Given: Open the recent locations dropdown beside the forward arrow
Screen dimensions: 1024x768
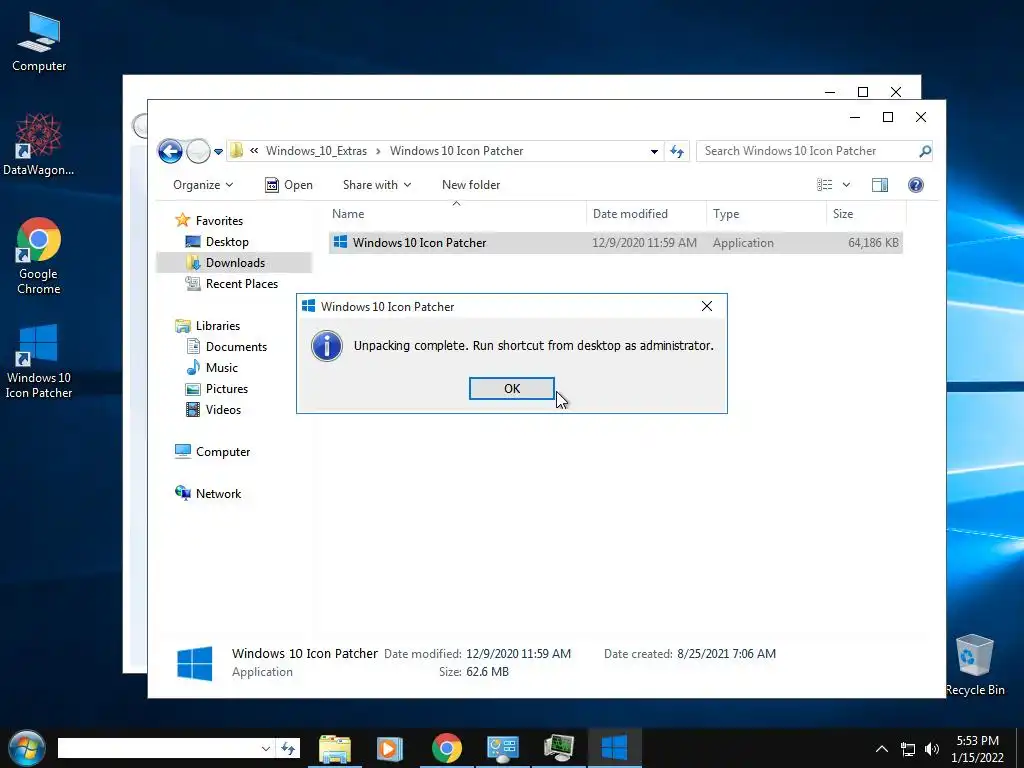Looking at the screenshot, I should tap(219, 152).
